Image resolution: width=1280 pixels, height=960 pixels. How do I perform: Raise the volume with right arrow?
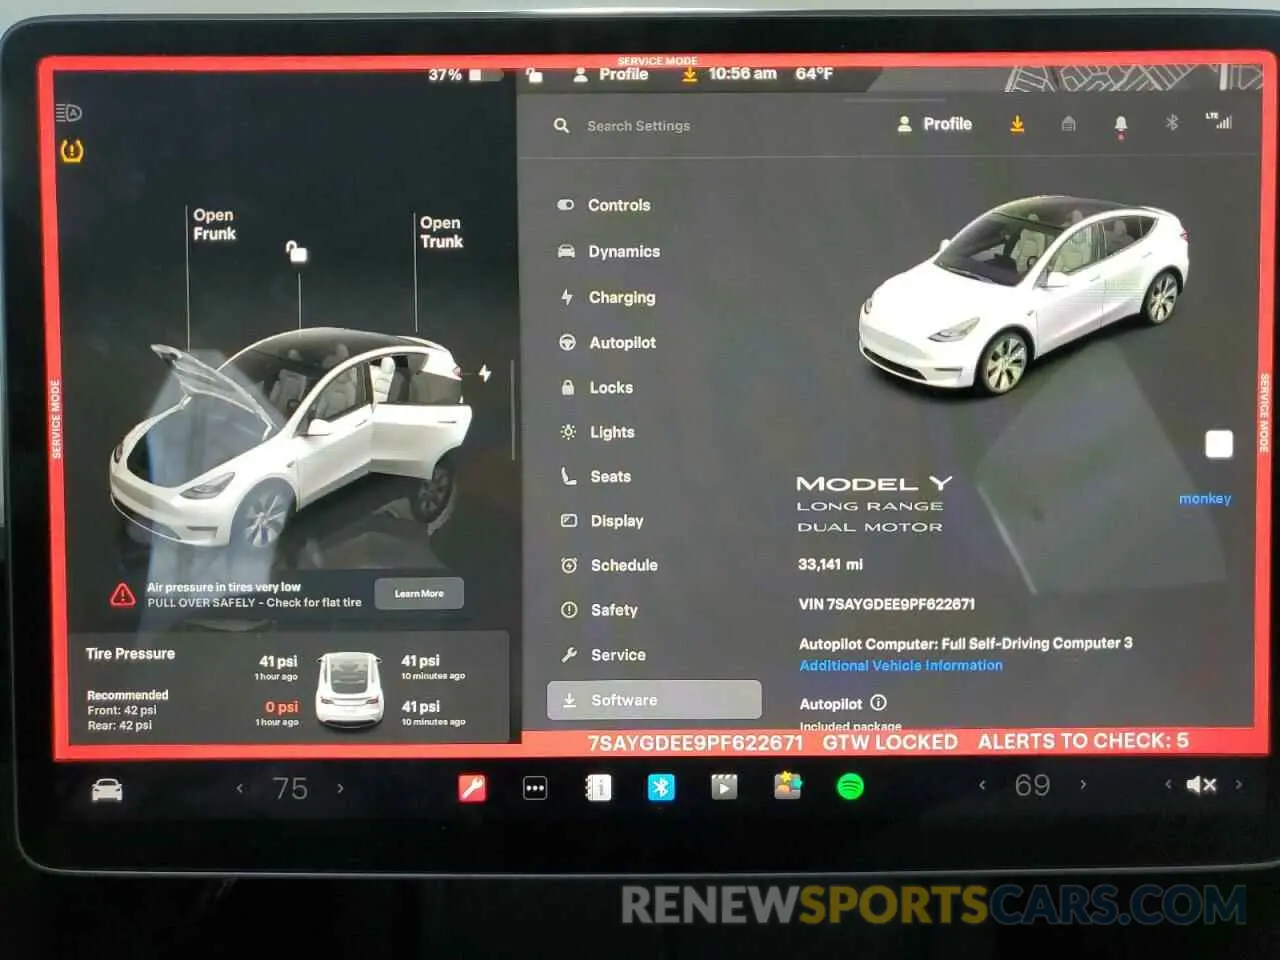coord(1239,785)
